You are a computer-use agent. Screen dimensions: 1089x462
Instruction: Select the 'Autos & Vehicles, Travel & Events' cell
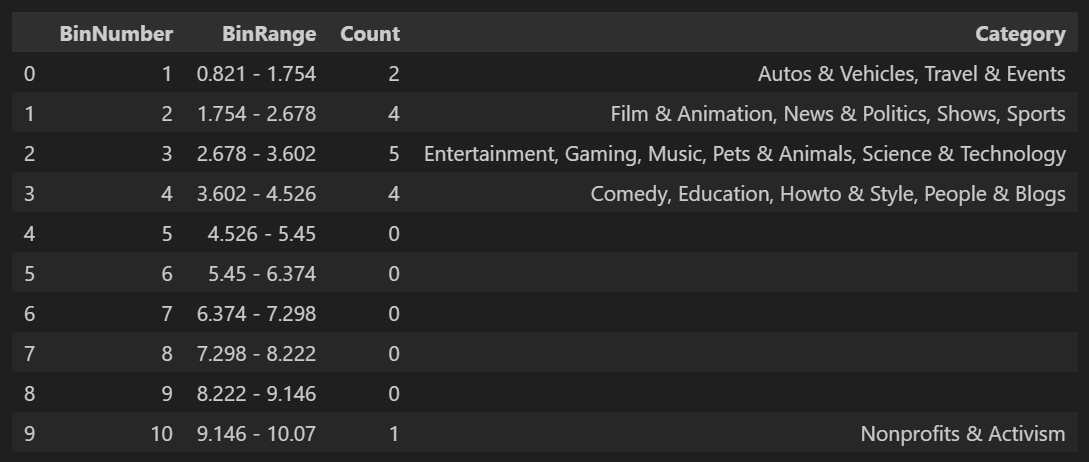tap(911, 74)
